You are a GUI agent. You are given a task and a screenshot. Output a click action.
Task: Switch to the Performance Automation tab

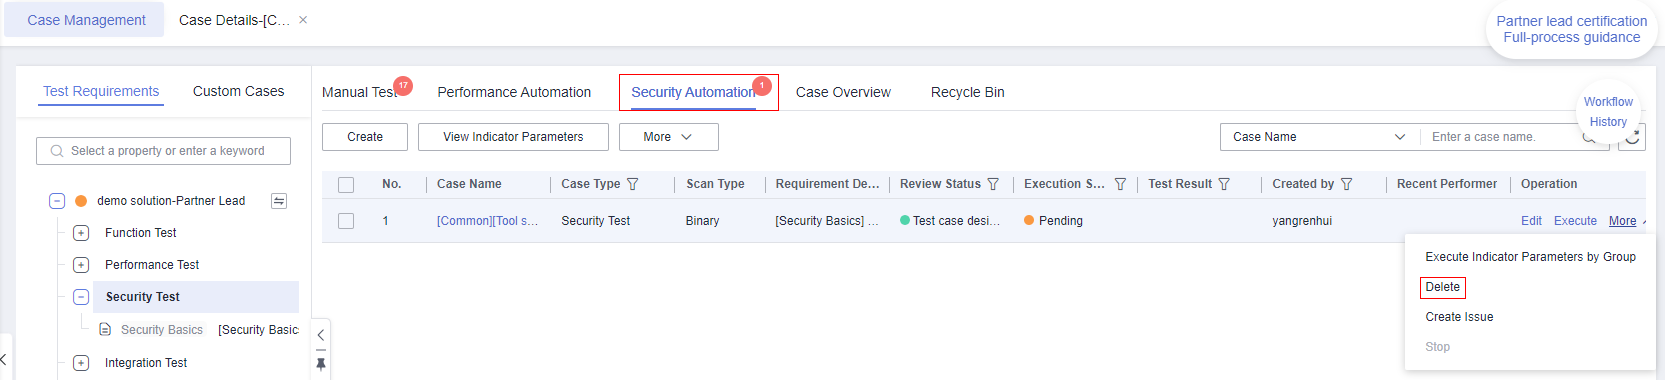[514, 92]
